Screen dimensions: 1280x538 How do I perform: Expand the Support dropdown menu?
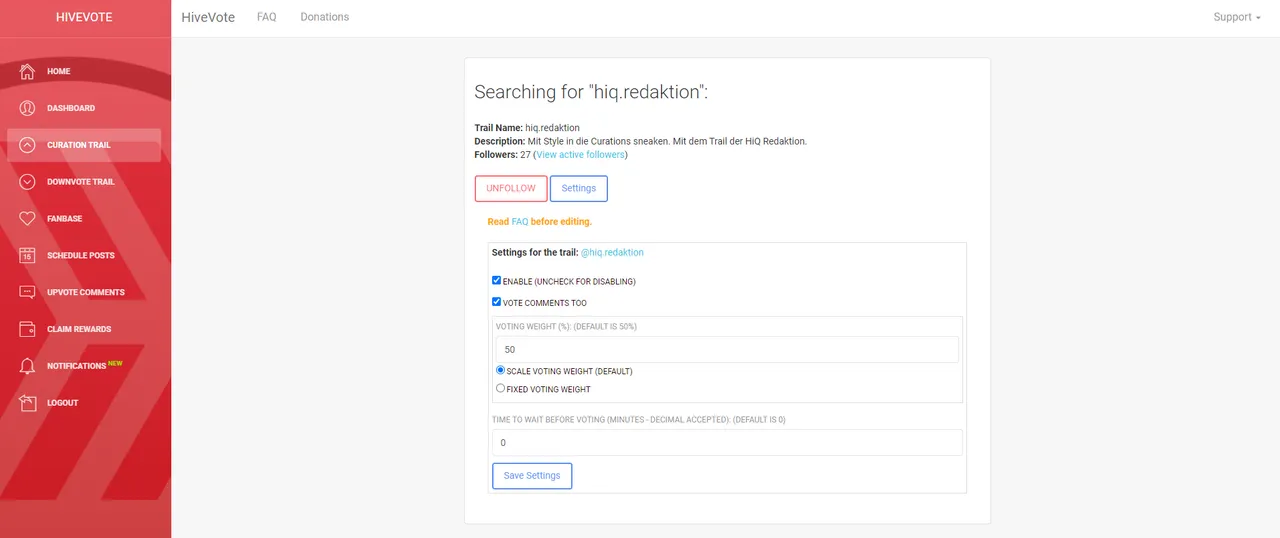[x=1237, y=17]
